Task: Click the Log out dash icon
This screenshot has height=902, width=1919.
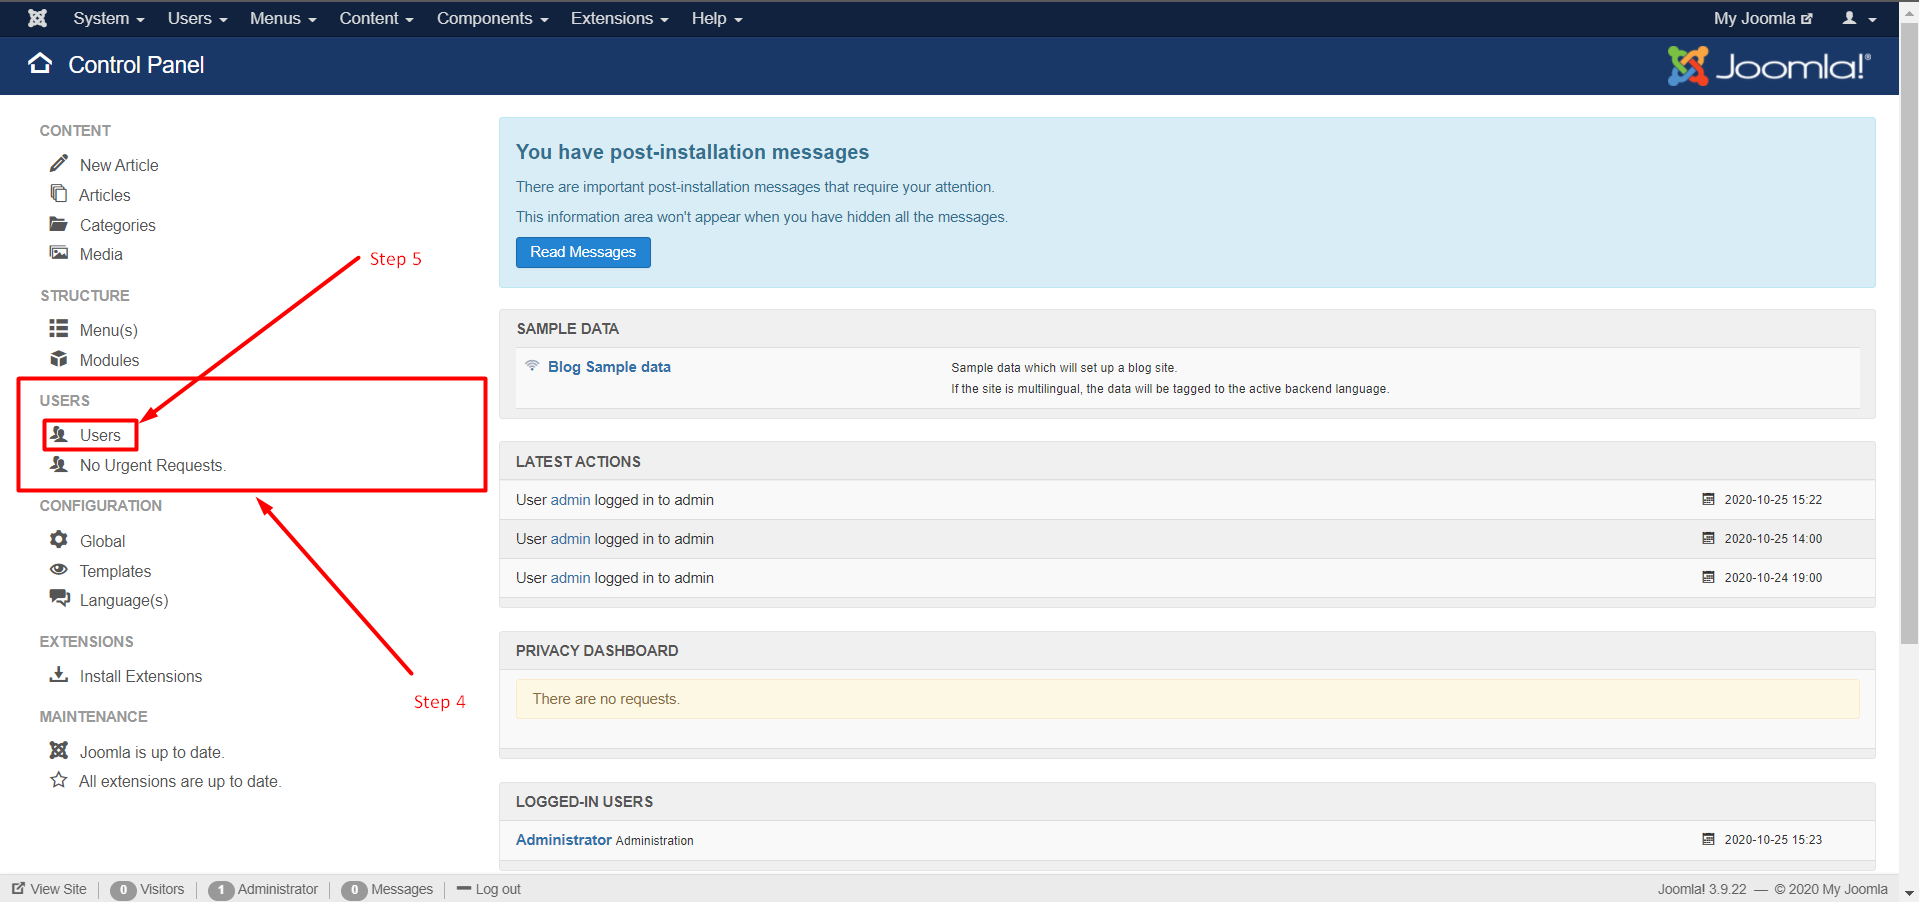Action: coord(463,888)
